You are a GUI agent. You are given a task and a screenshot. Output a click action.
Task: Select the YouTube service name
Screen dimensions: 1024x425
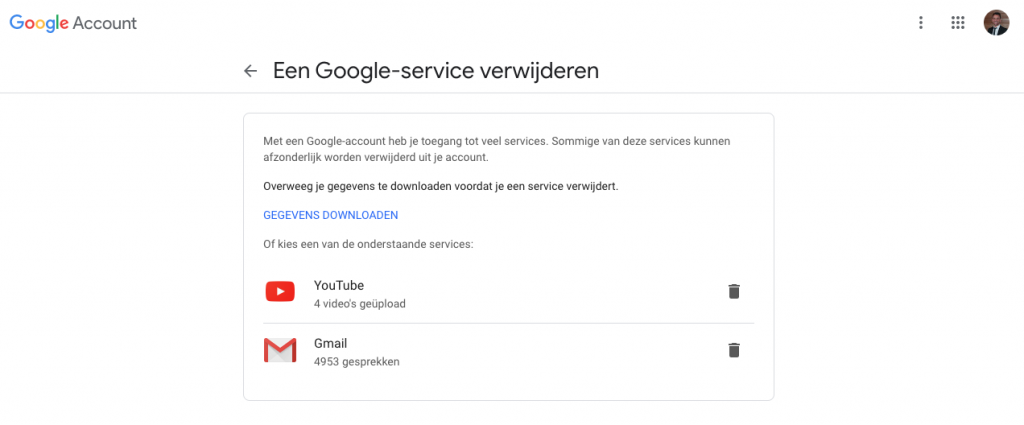click(x=339, y=285)
